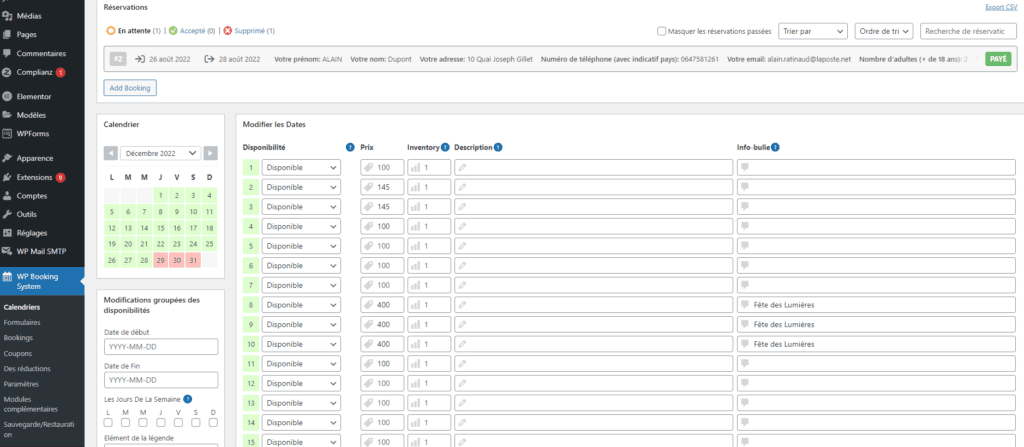Open Extensions menu item
This screenshot has height=447, width=1024.
point(35,177)
